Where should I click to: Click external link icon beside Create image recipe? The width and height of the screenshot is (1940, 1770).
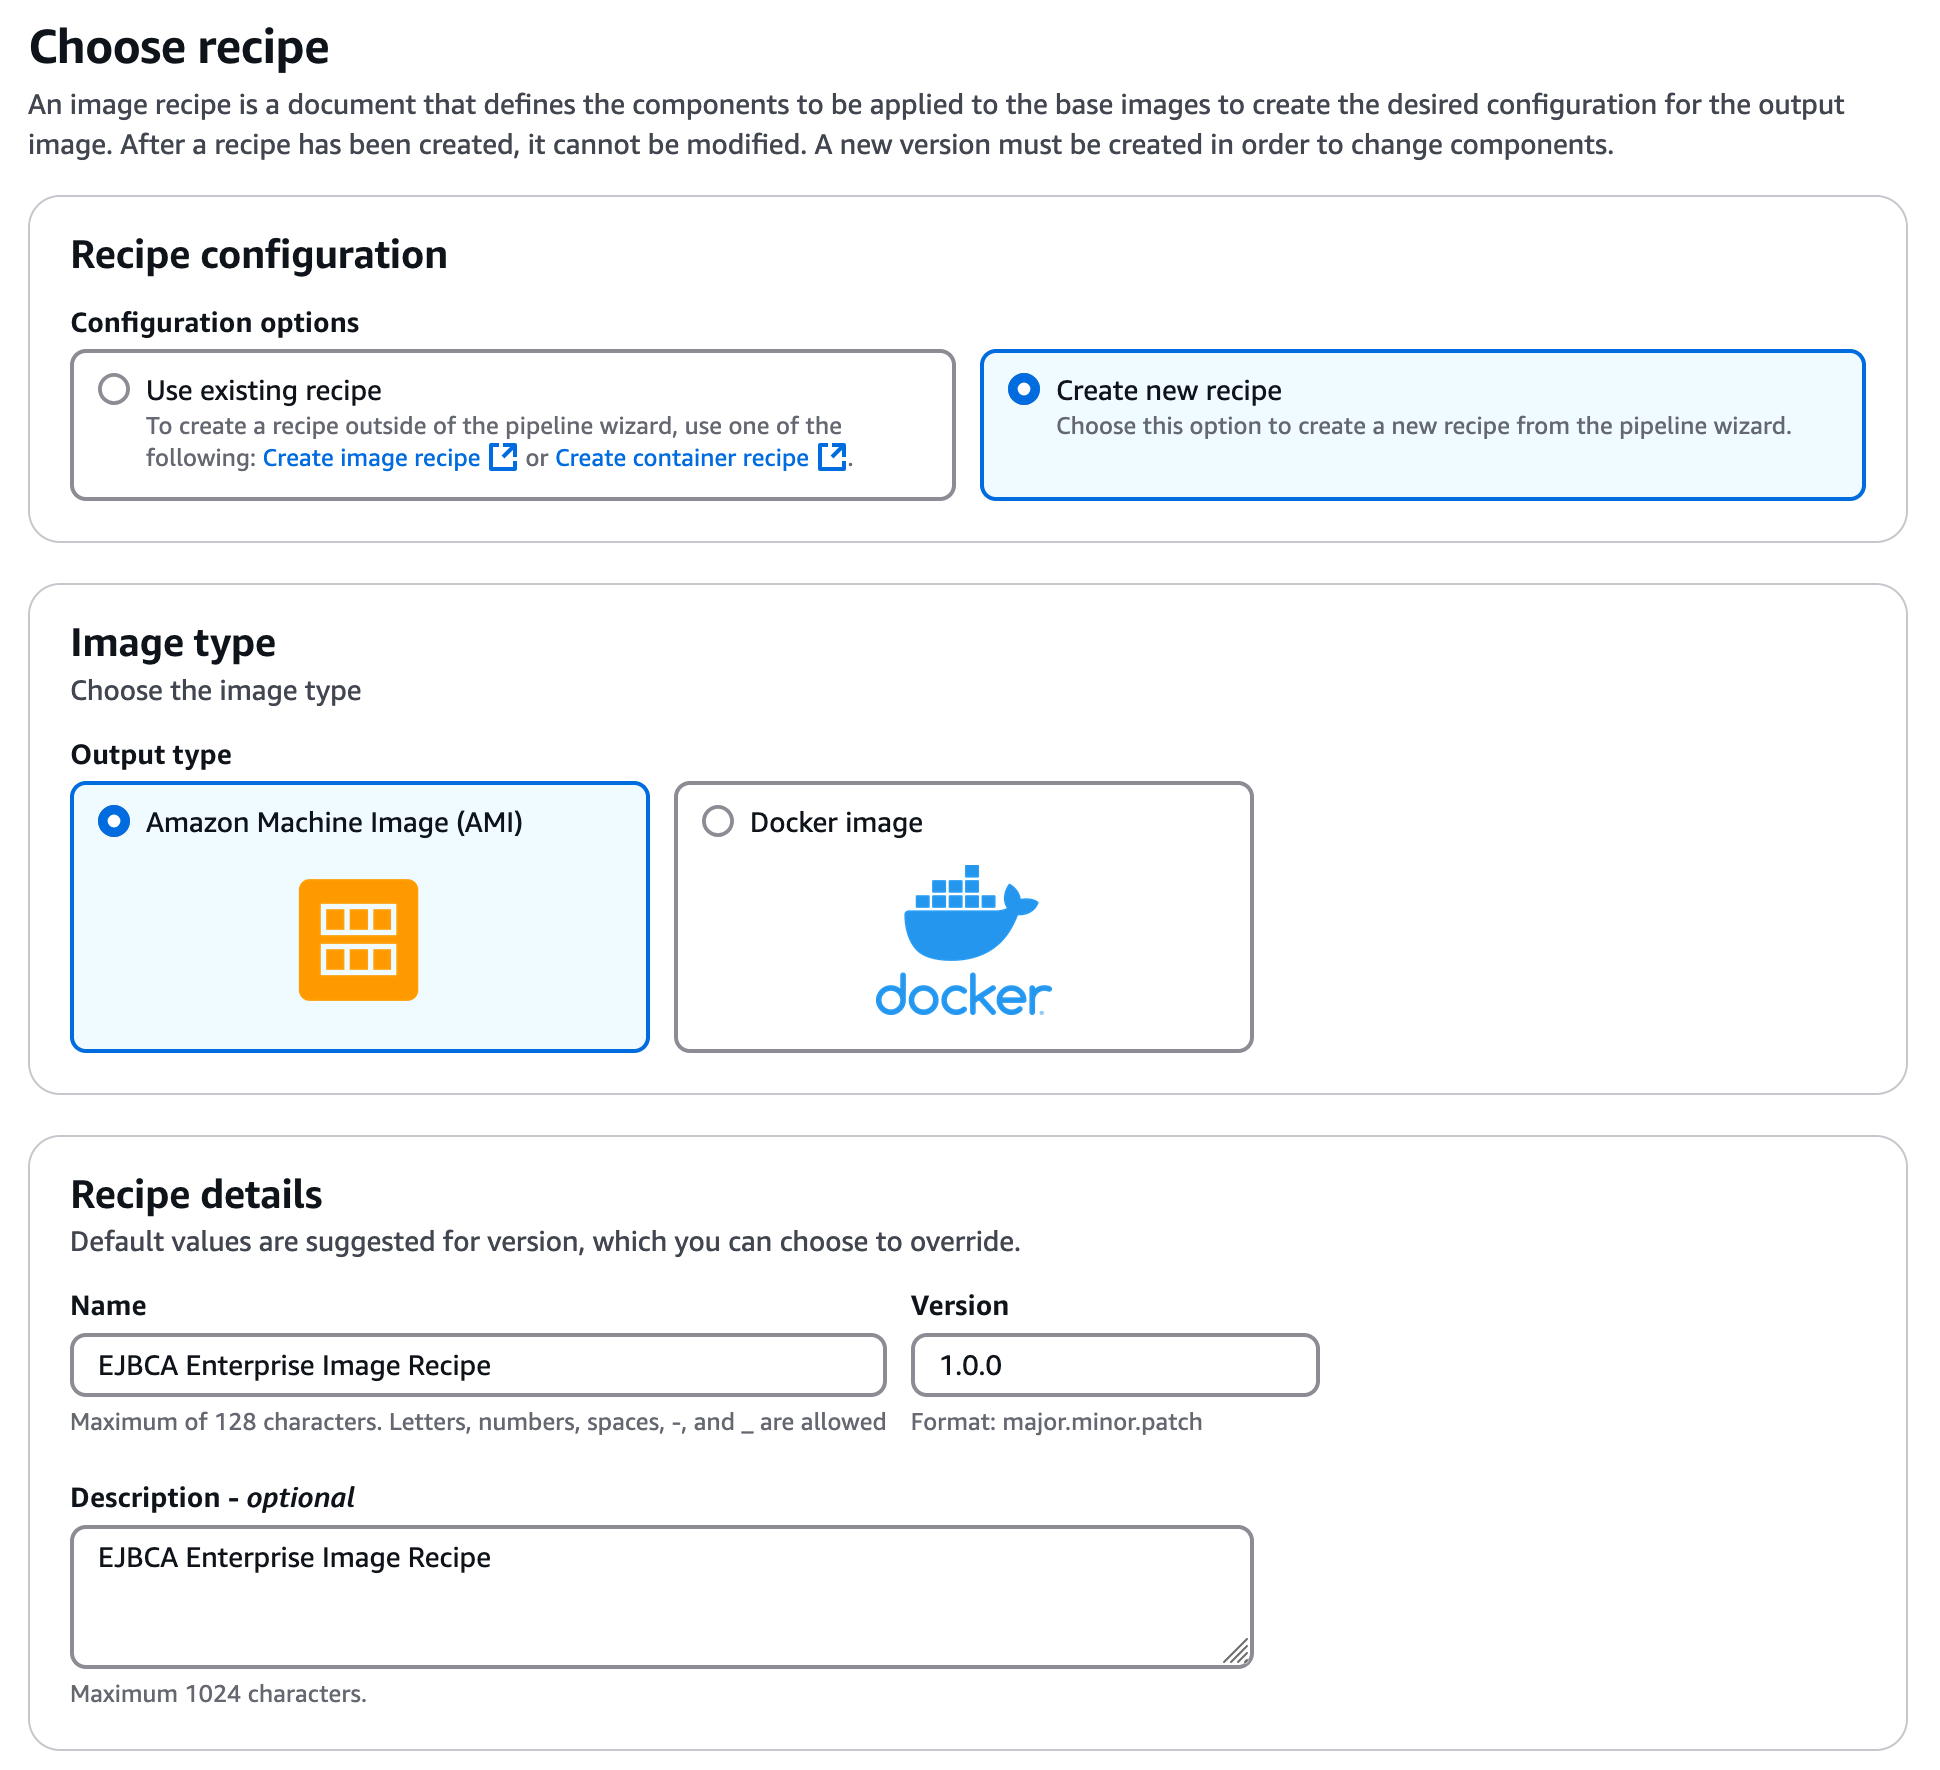(503, 457)
